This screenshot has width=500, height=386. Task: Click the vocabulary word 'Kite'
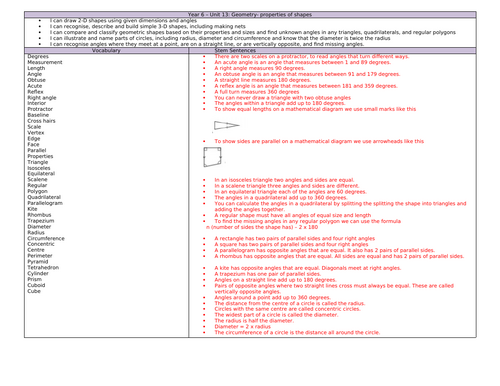coord(32,209)
